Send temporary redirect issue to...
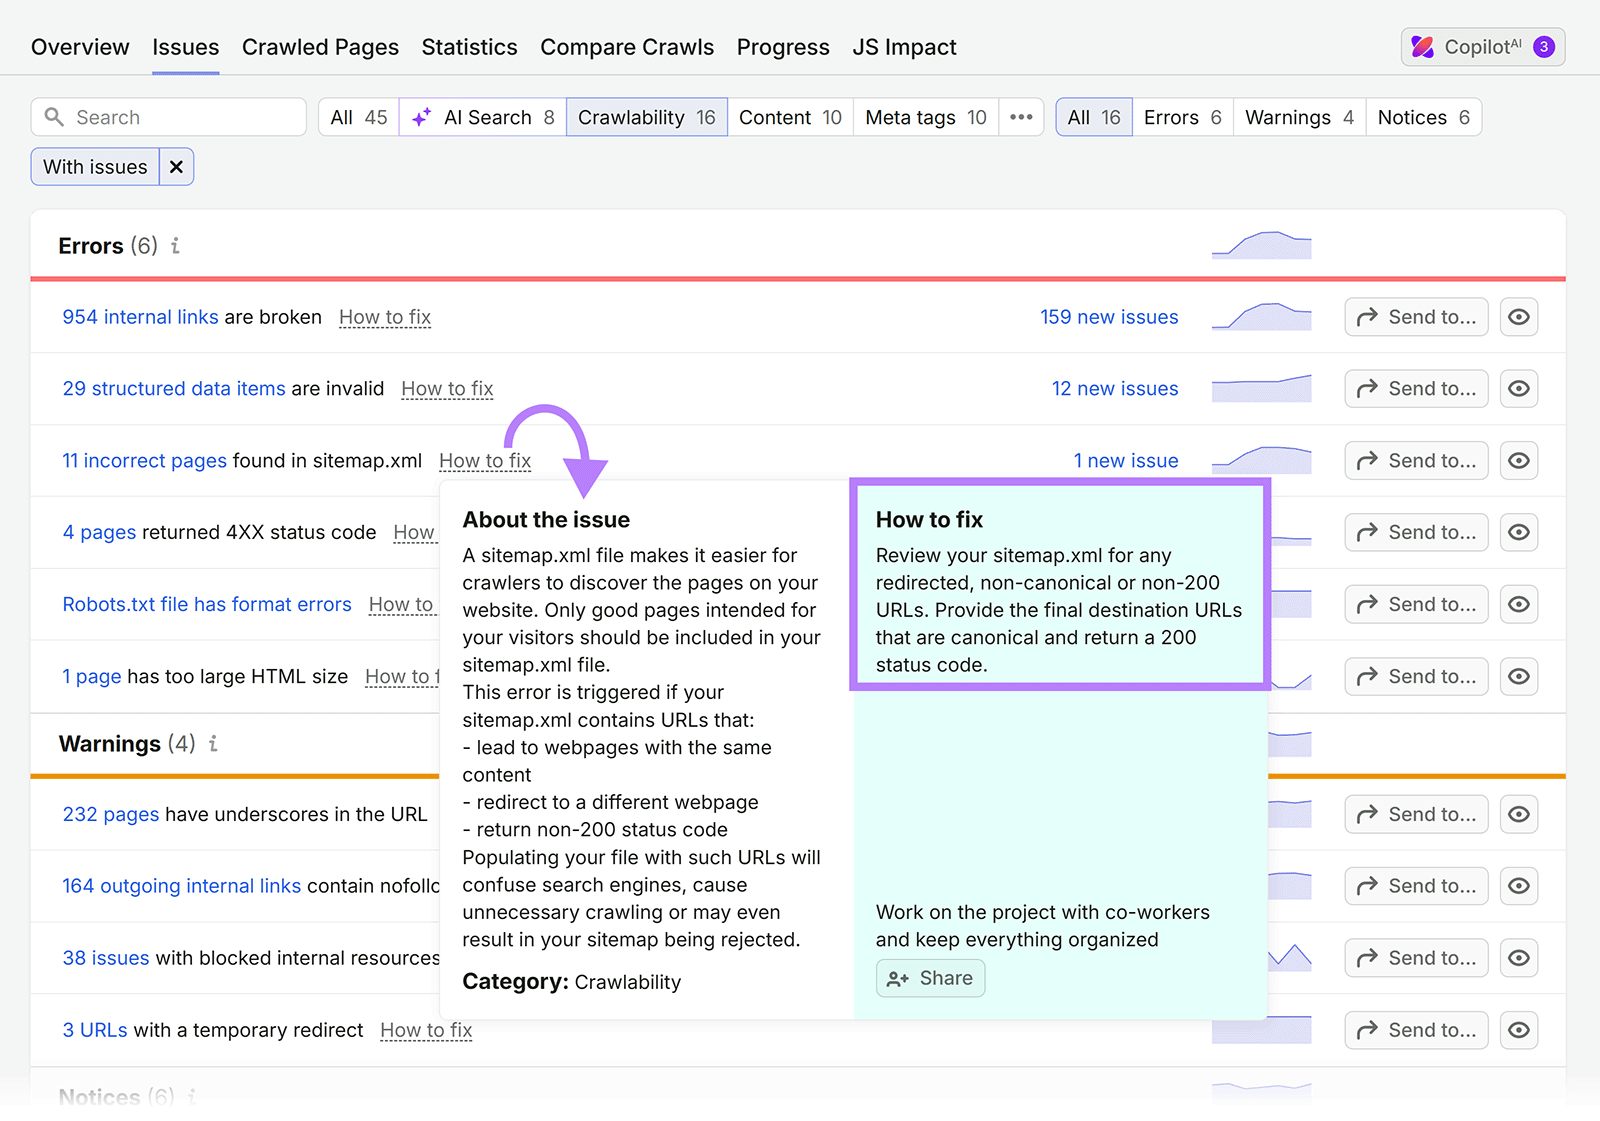 pyautogui.click(x=1416, y=1031)
